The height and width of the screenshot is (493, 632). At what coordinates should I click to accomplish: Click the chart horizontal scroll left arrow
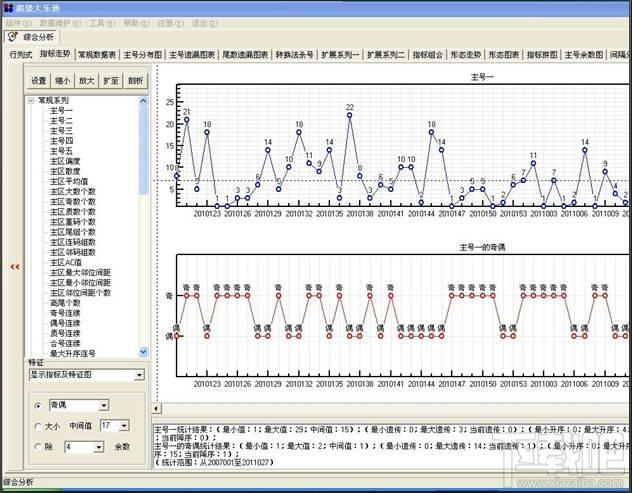pyautogui.click(x=156, y=408)
